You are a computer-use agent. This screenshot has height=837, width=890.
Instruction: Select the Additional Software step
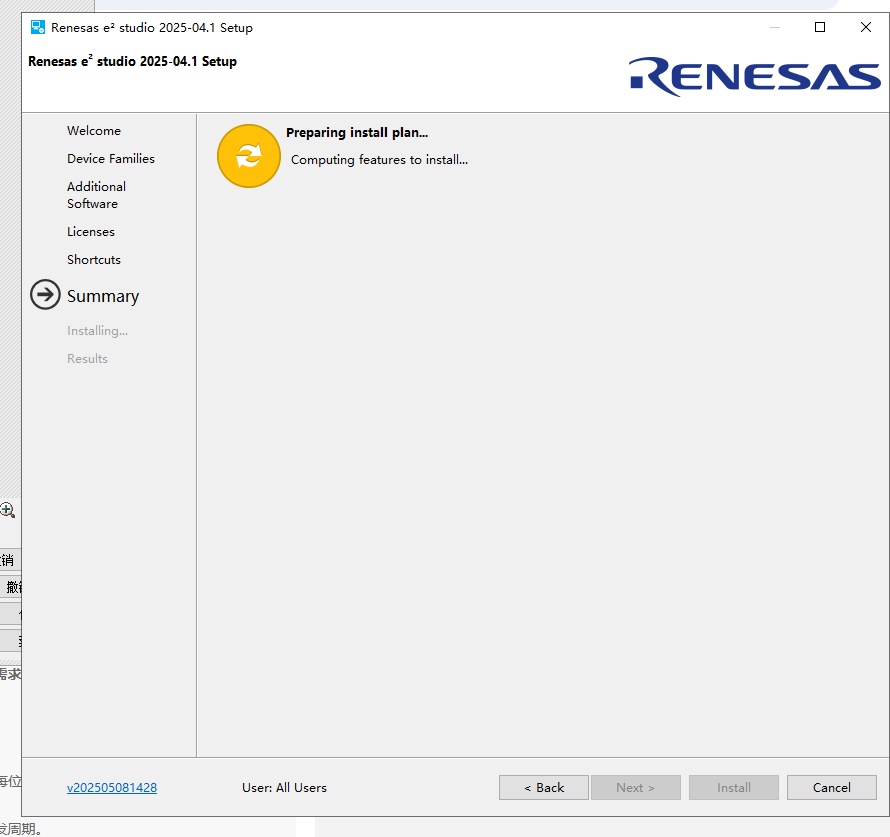(x=96, y=195)
